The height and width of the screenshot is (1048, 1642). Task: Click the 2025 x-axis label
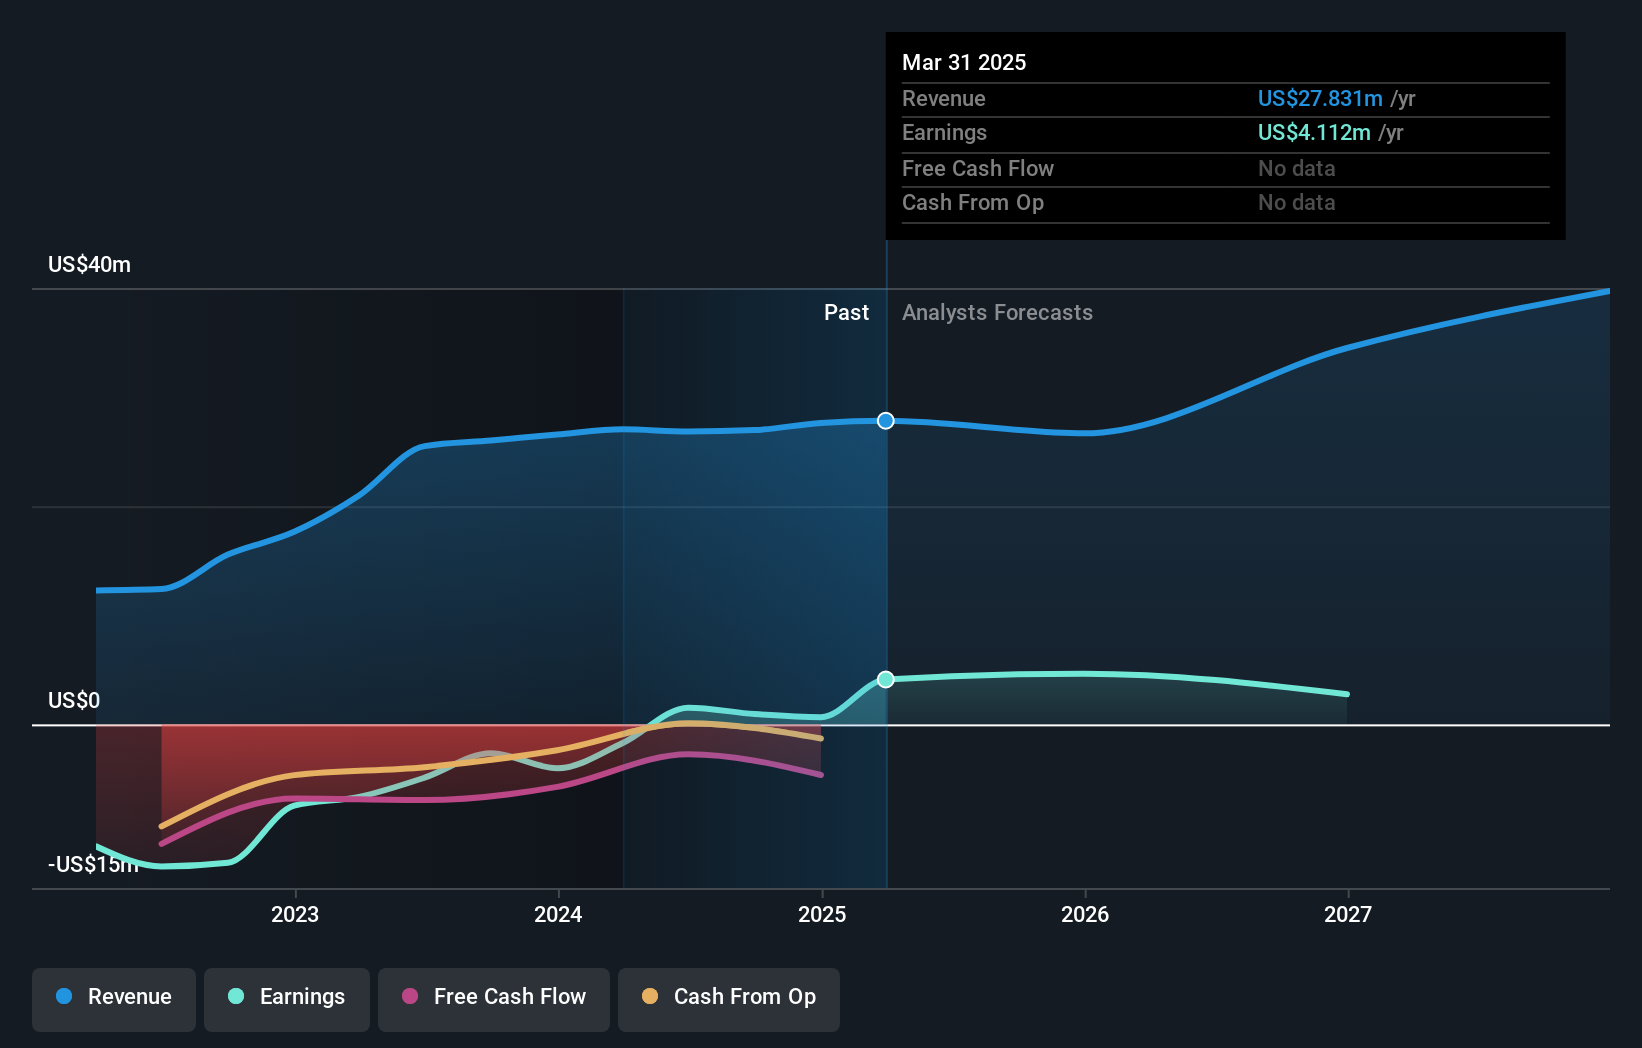coord(822,914)
